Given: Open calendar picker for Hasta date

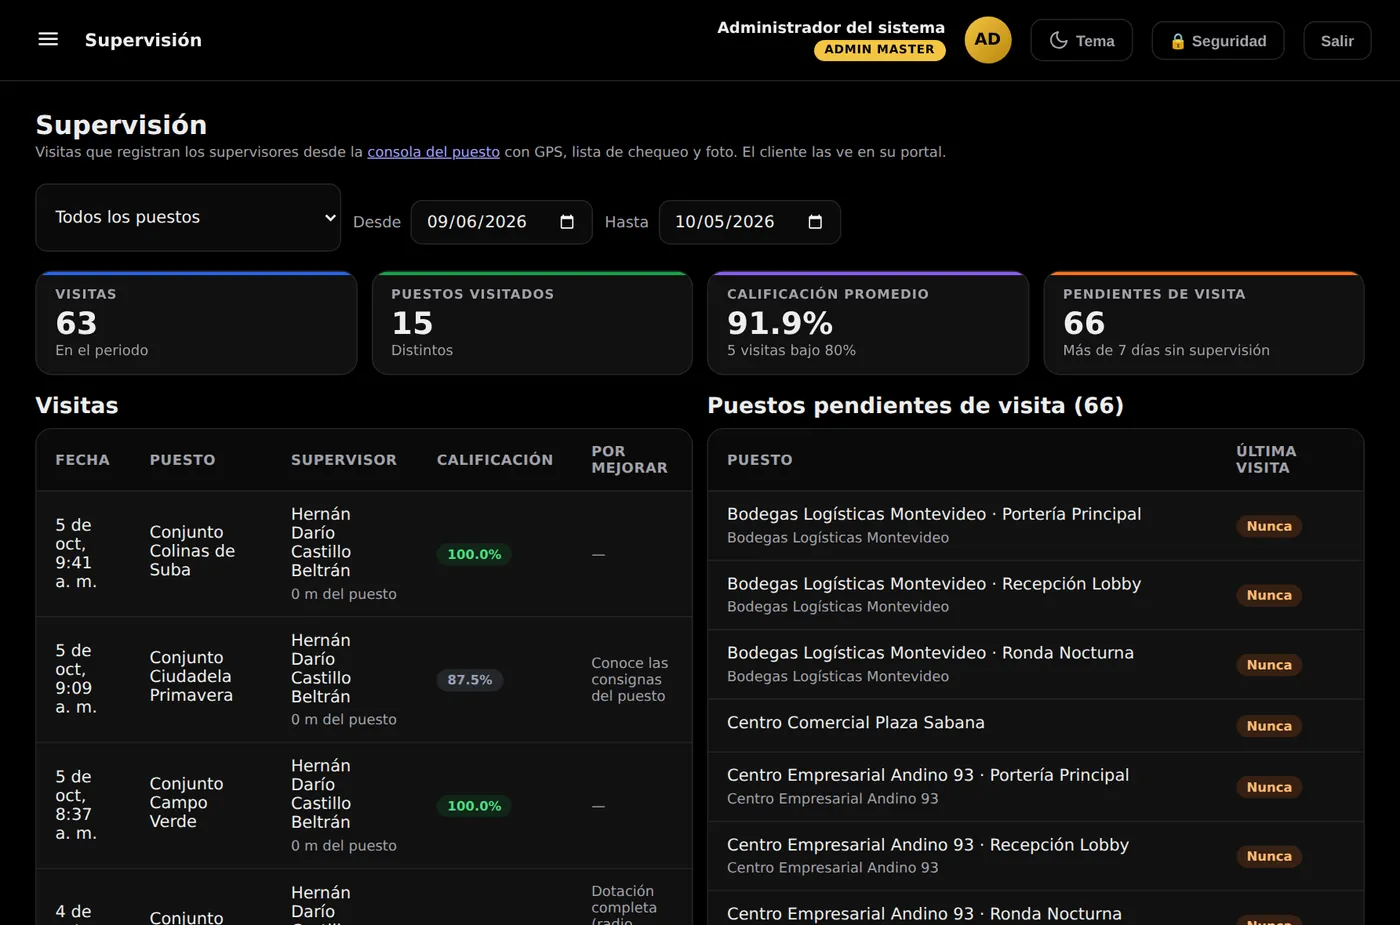Looking at the screenshot, I should [x=815, y=222].
